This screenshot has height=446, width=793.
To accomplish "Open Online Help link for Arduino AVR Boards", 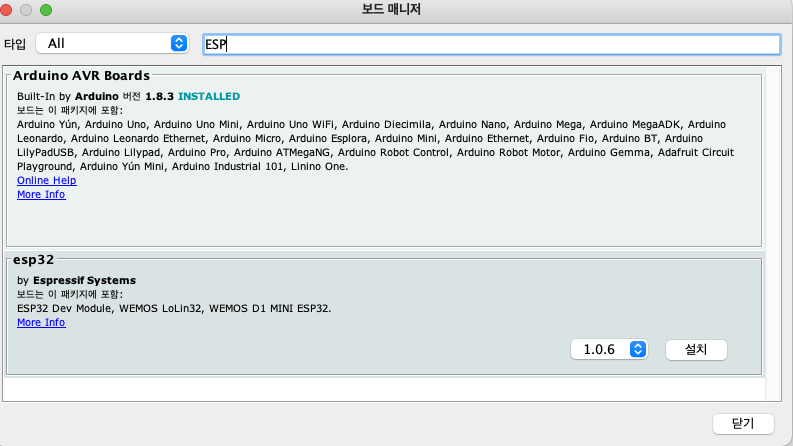I will [x=47, y=181].
